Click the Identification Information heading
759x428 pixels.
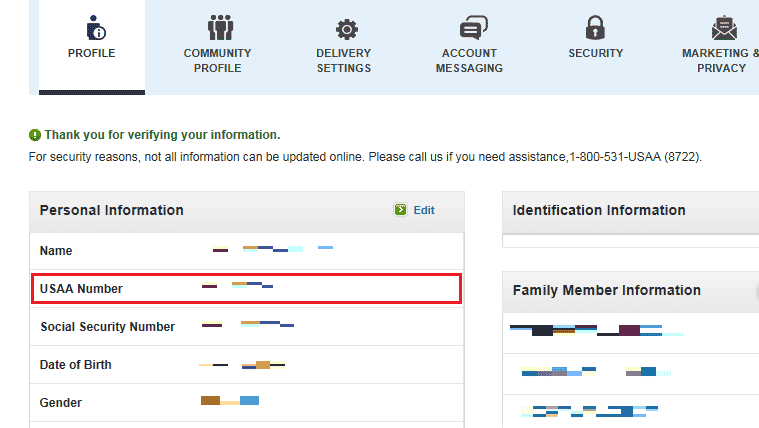click(x=599, y=210)
